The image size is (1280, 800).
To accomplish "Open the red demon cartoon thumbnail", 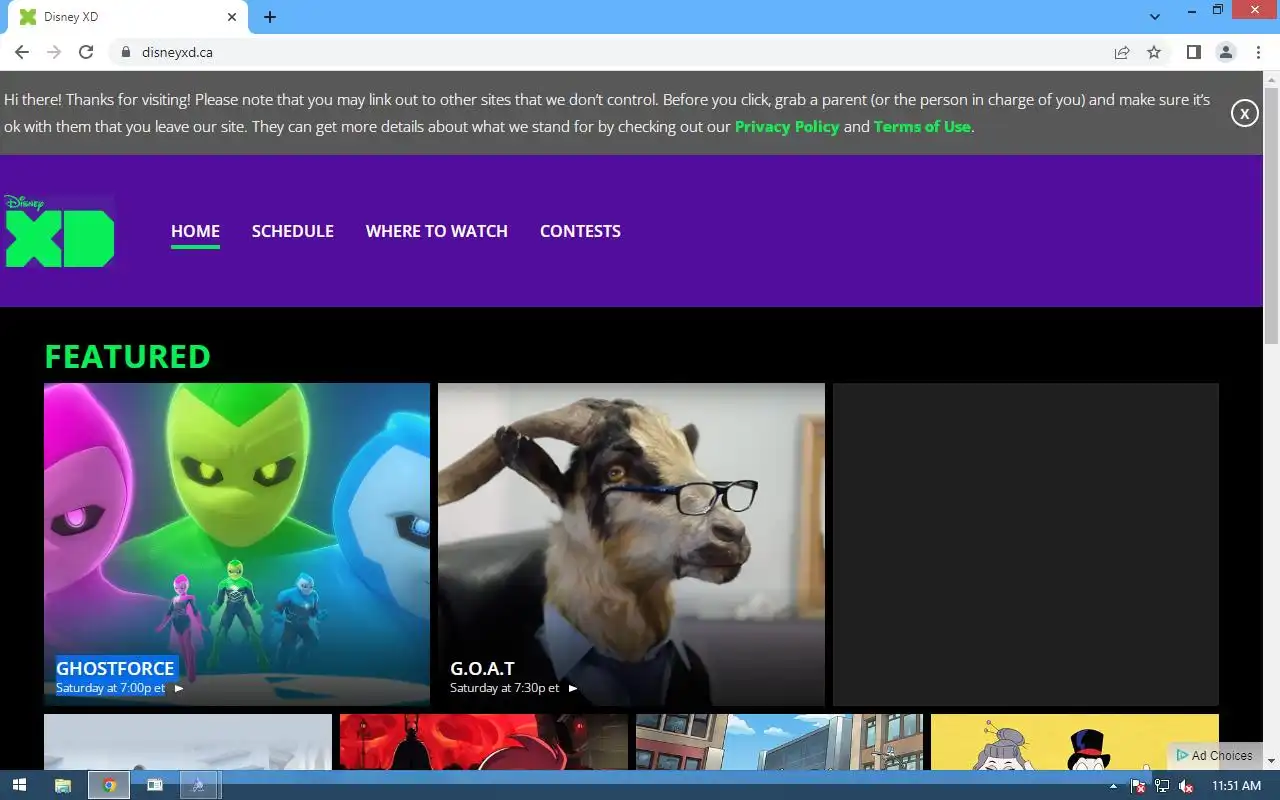I will (x=484, y=742).
